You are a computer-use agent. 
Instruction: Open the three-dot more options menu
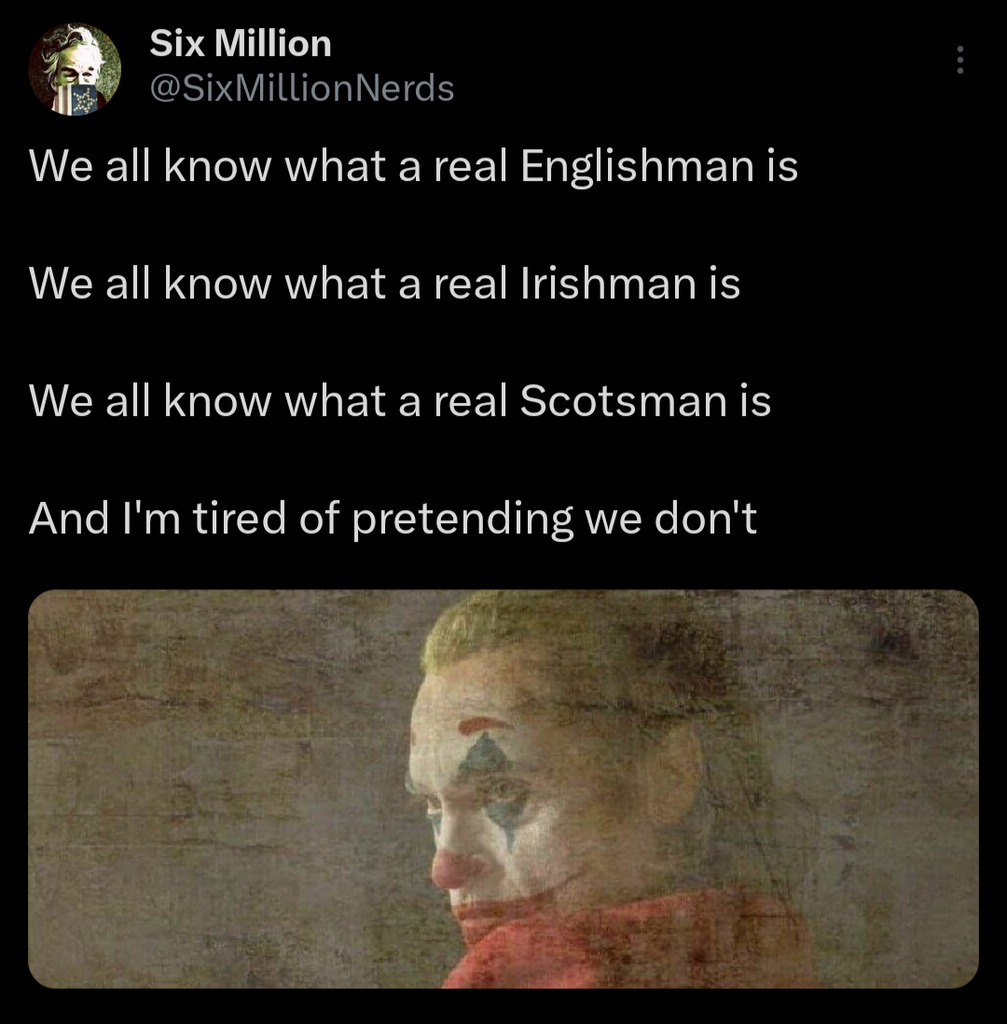coord(959,60)
